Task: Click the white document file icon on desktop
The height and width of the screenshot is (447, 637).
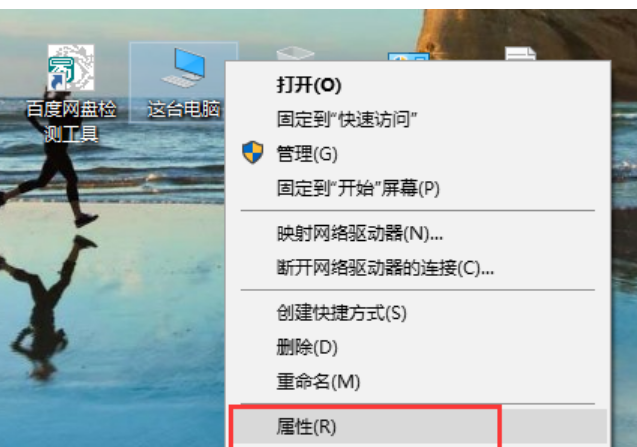Action: [x=520, y=54]
